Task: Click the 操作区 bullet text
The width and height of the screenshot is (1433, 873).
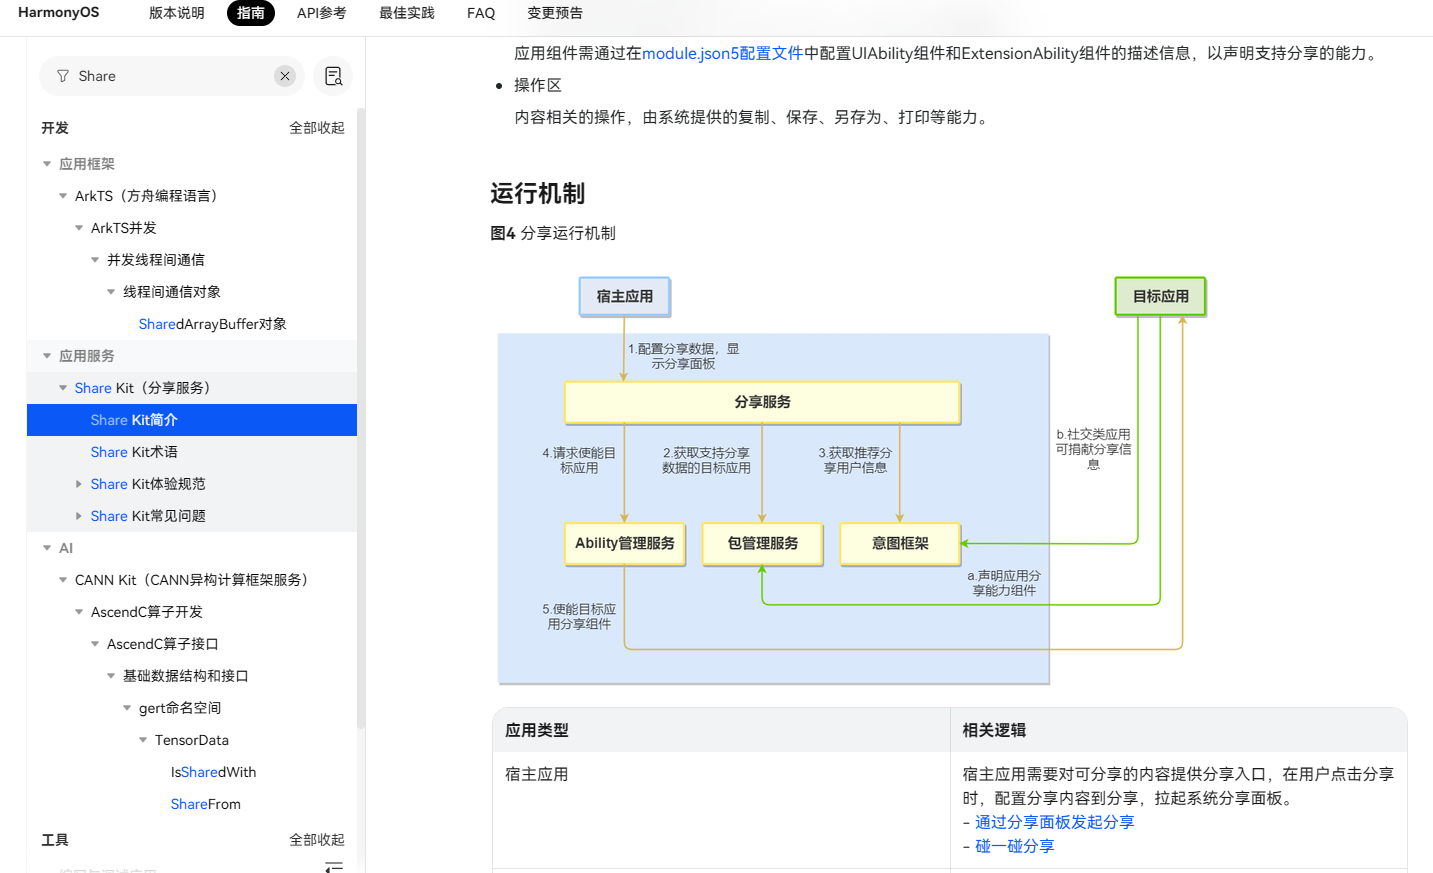Action: 538,85
